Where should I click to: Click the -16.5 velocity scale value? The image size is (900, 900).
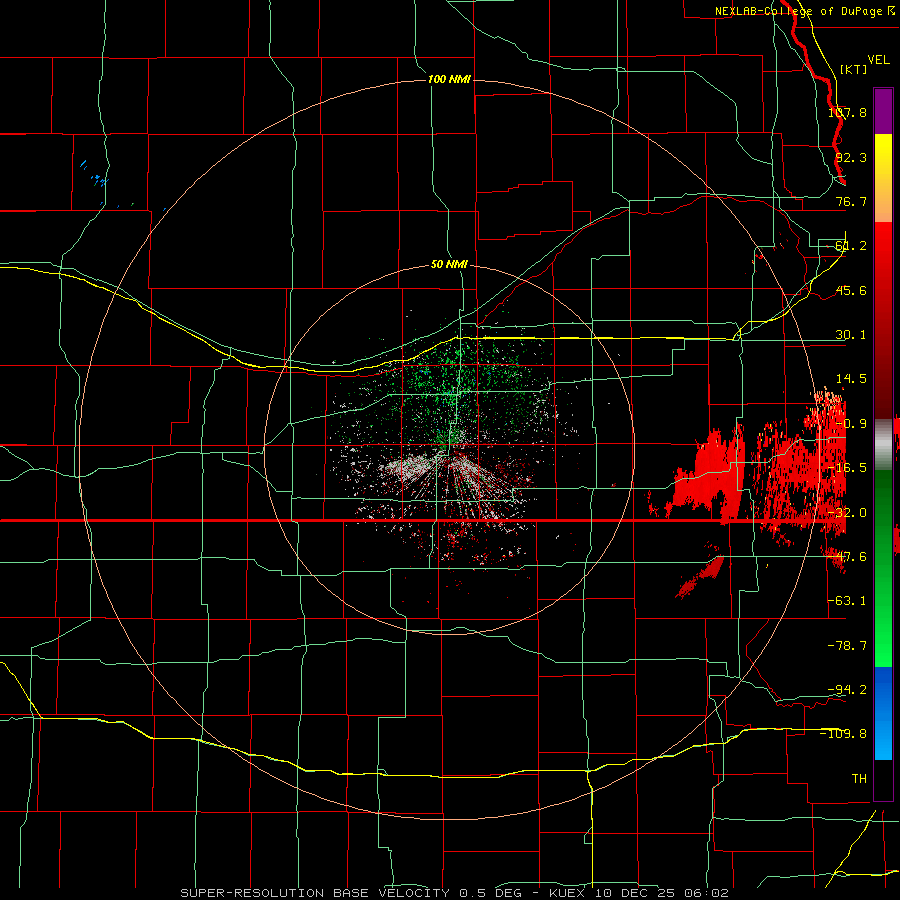(847, 468)
